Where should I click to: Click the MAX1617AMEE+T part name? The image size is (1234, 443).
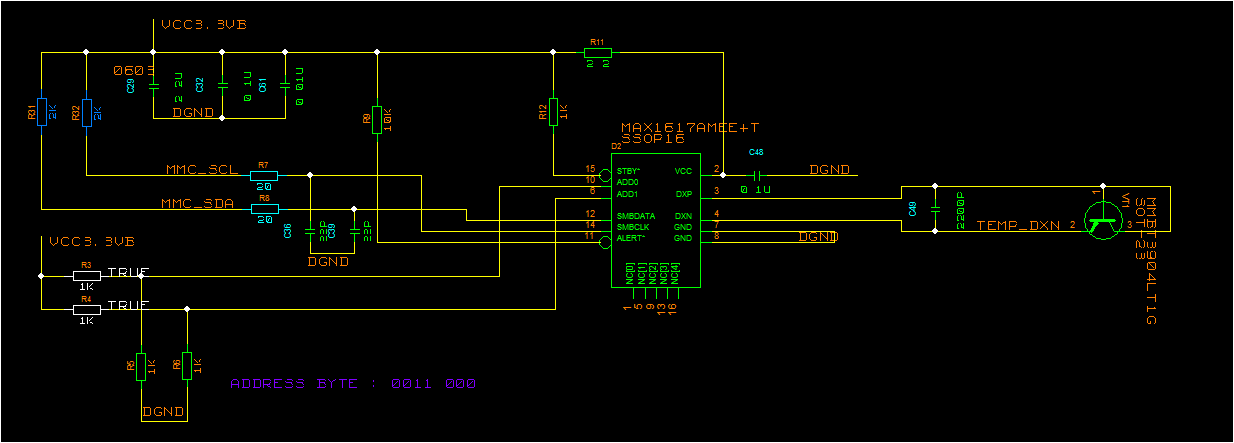[x=690, y=128]
